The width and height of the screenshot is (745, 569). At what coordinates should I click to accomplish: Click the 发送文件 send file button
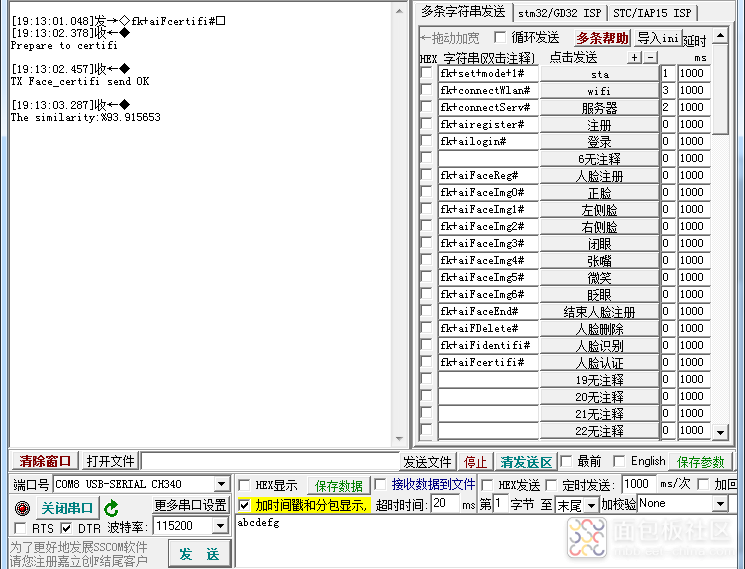(x=427, y=462)
